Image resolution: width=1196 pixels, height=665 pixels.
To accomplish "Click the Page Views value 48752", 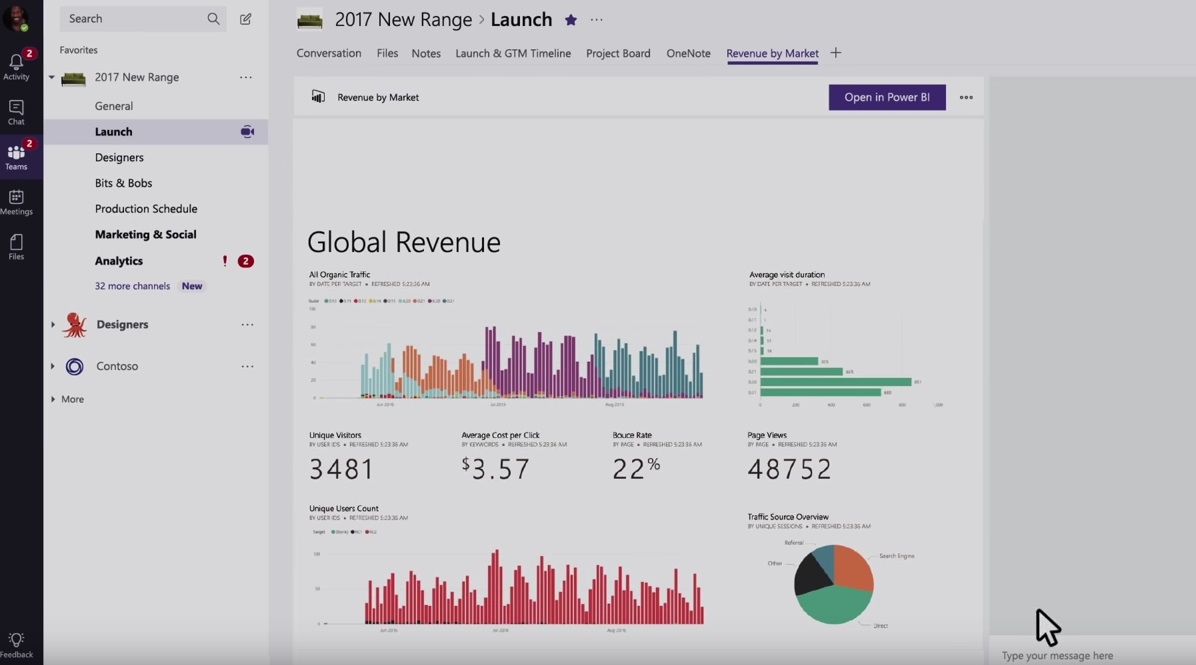I will coord(789,468).
